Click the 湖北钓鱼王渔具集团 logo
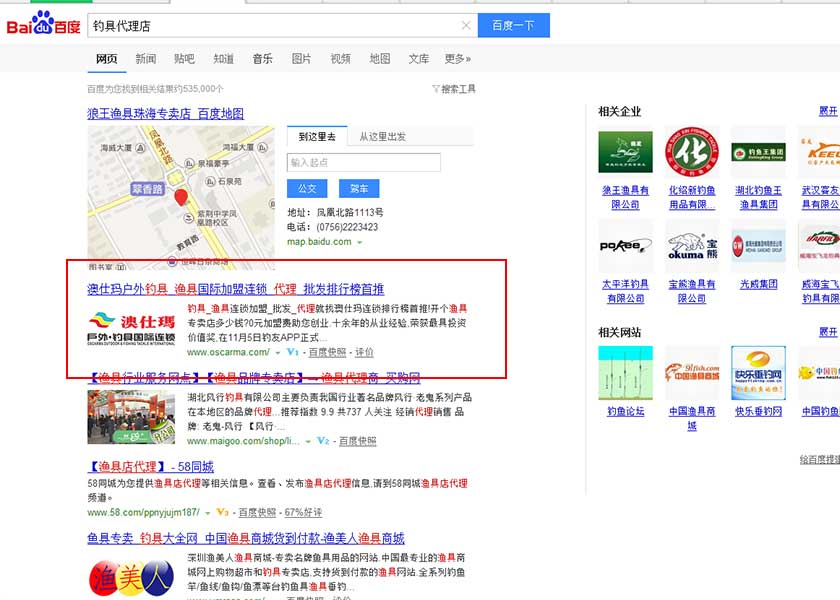Screen dimensions: 840x600 point(758,152)
